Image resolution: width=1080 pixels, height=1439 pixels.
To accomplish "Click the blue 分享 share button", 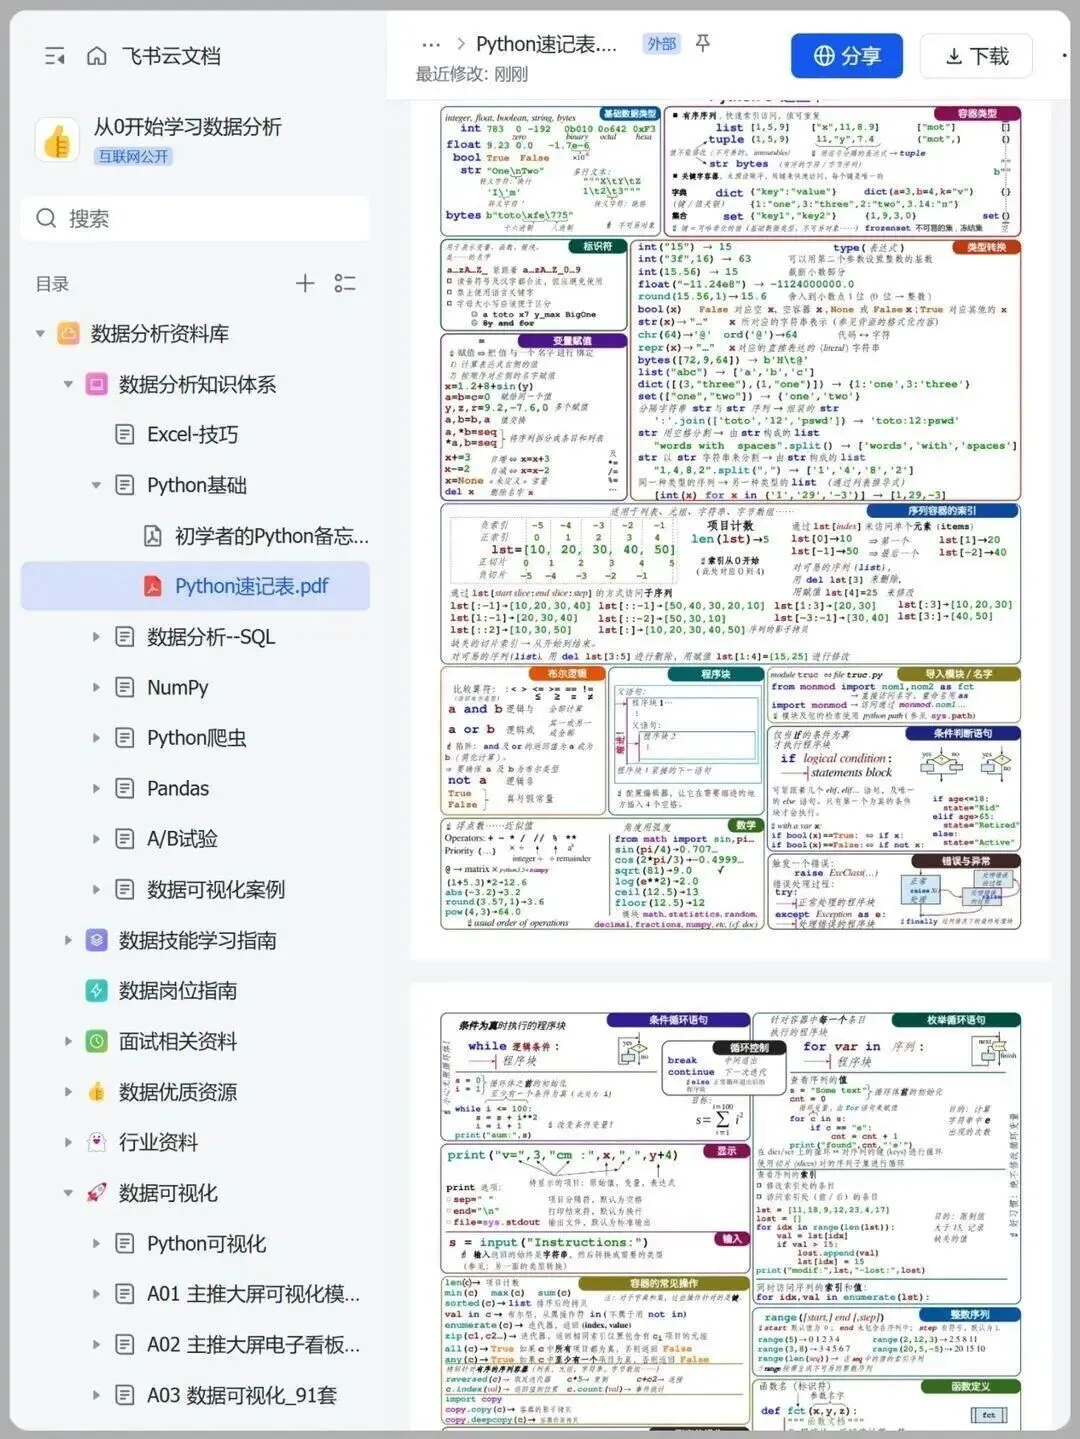I will 846,56.
